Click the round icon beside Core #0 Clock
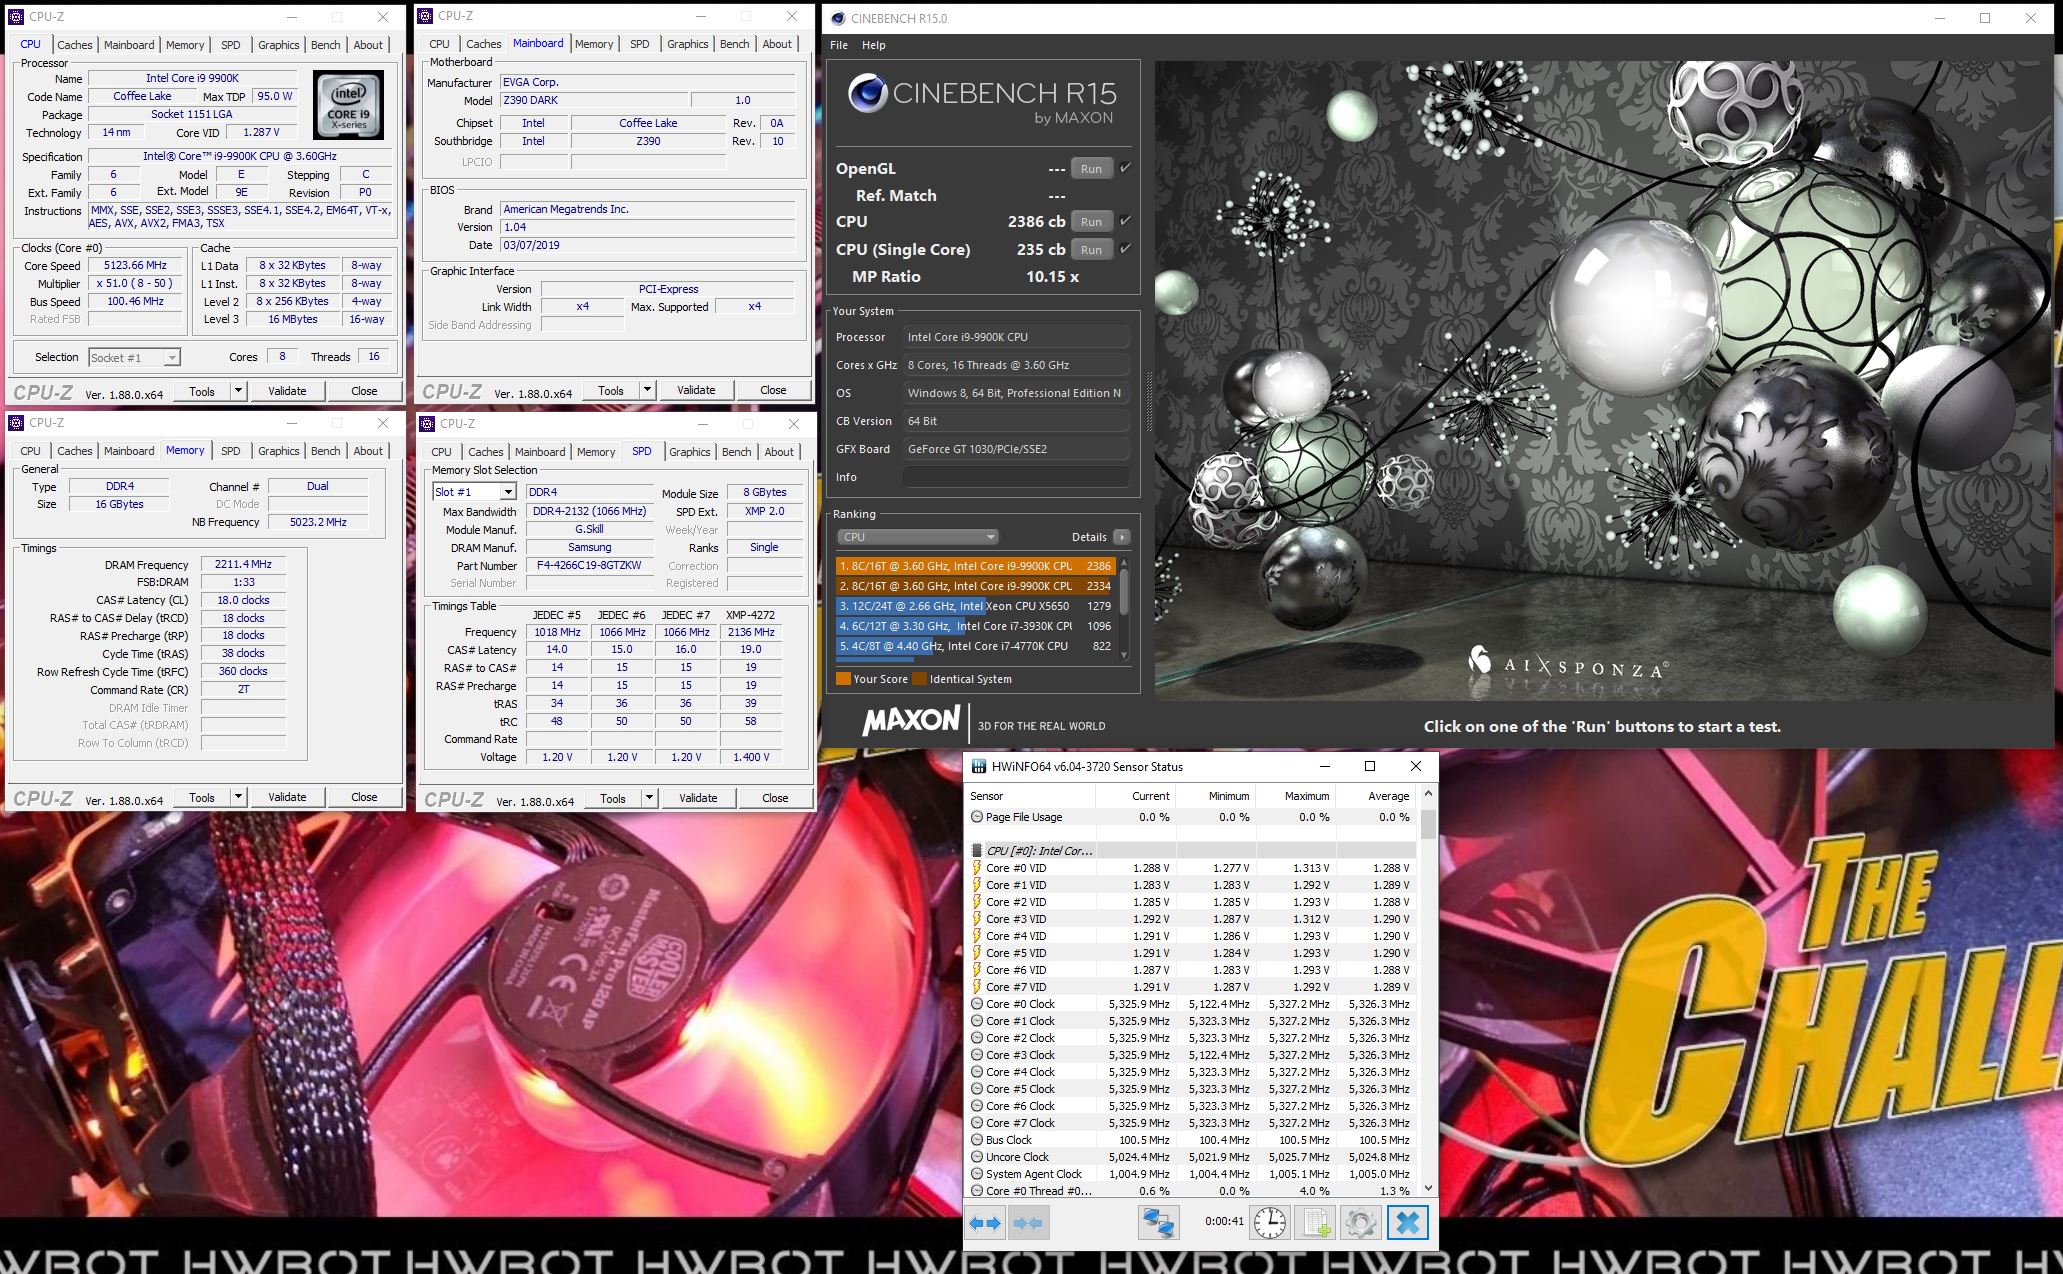The image size is (2063, 1274). coord(977,1004)
